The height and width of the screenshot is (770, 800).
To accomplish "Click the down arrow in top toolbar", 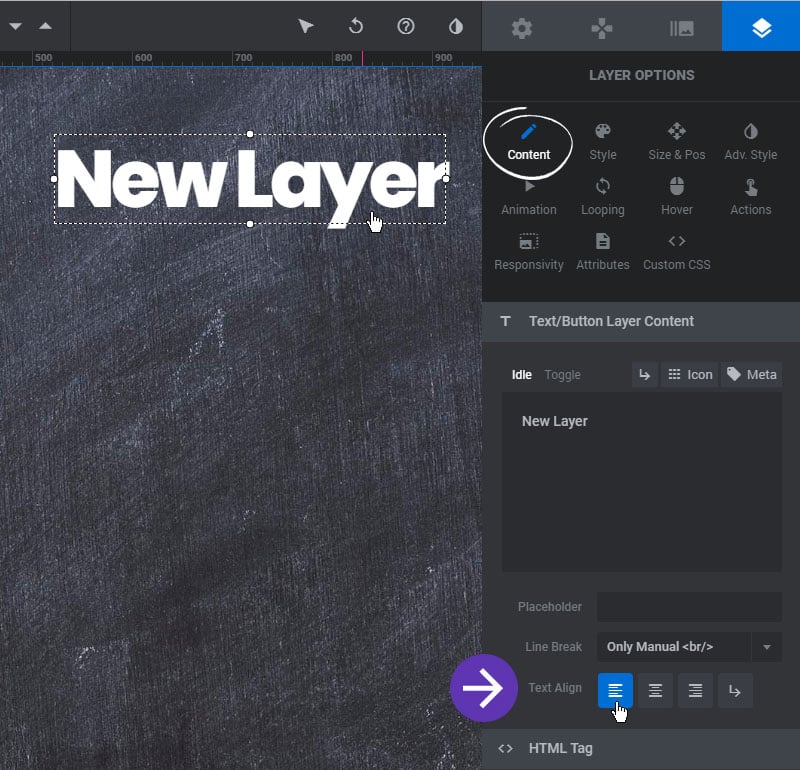I will click(15, 26).
